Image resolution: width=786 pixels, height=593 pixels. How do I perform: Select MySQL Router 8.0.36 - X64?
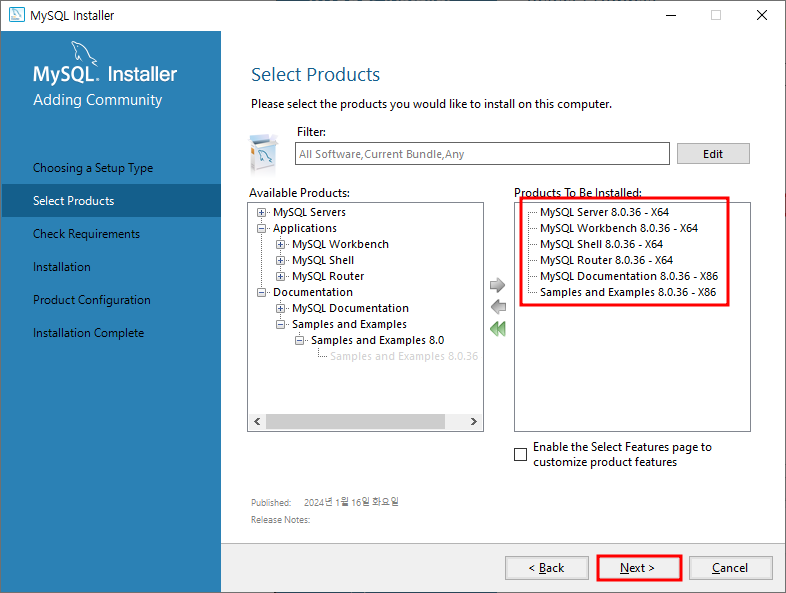pyautogui.click(x=606, y=261)
